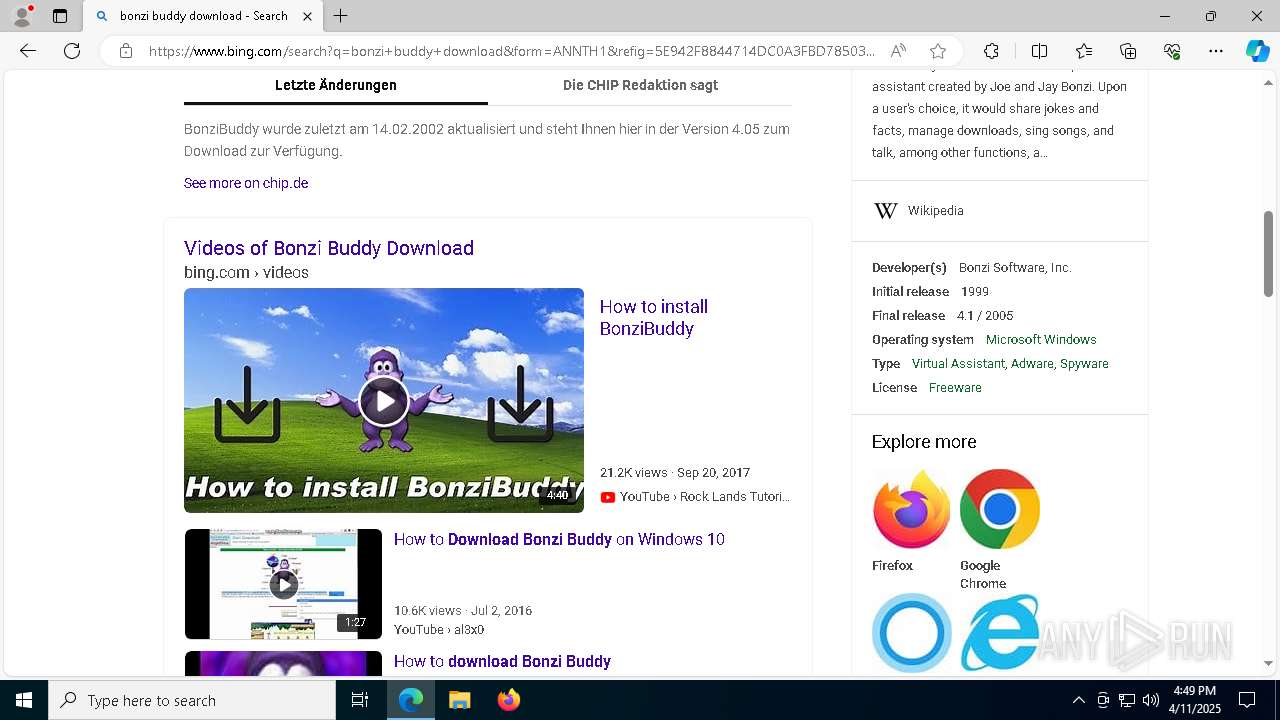
Task: Launch the Copilot sidebar icon
Action: (x=1258, y=51)
